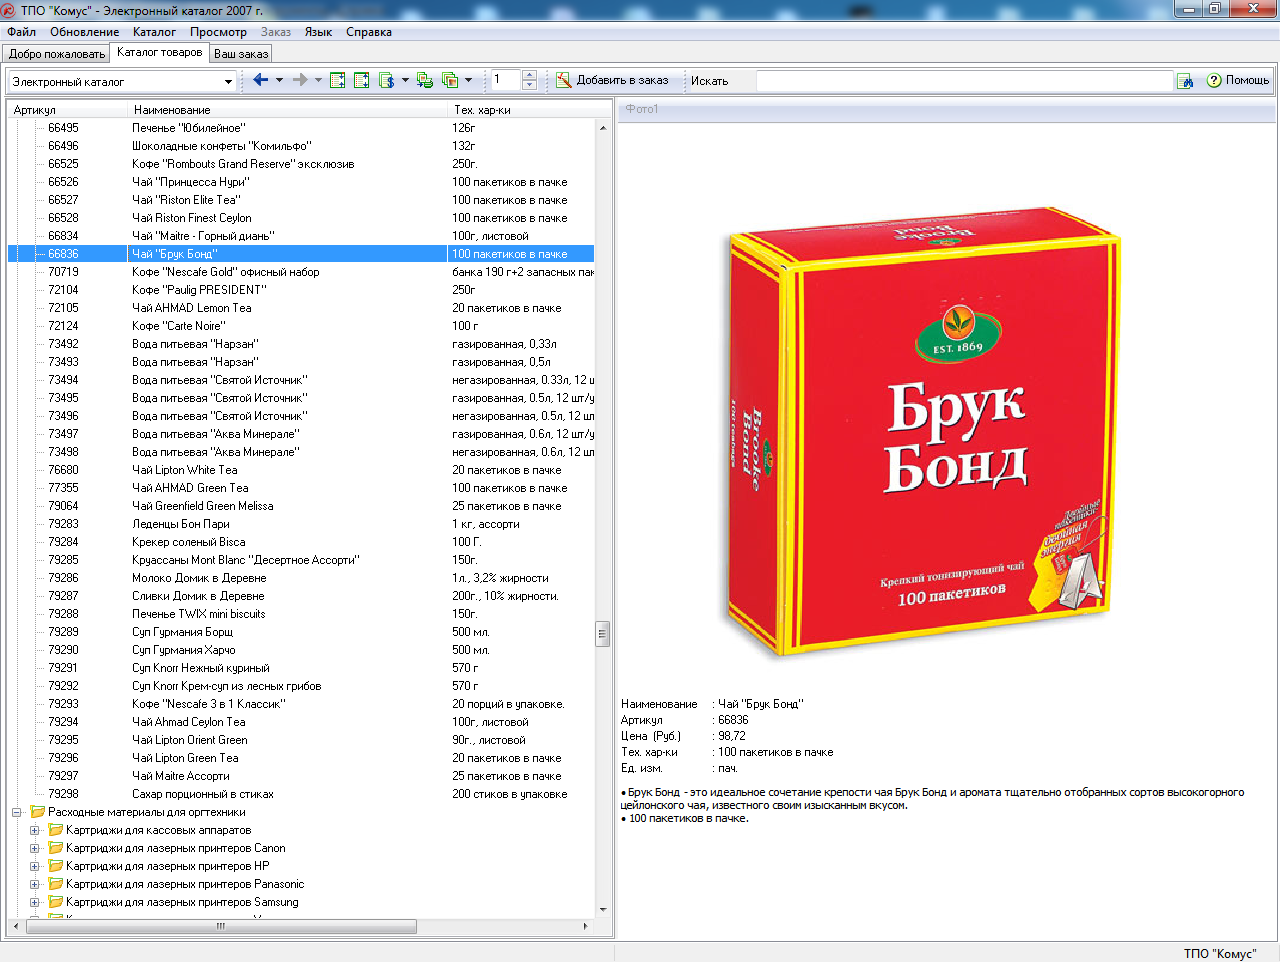Collapse the Расходные материалы для оргтехники node
Image resolution: width=1280 pixels, height=962 pixels.
(x=17, y=812)
